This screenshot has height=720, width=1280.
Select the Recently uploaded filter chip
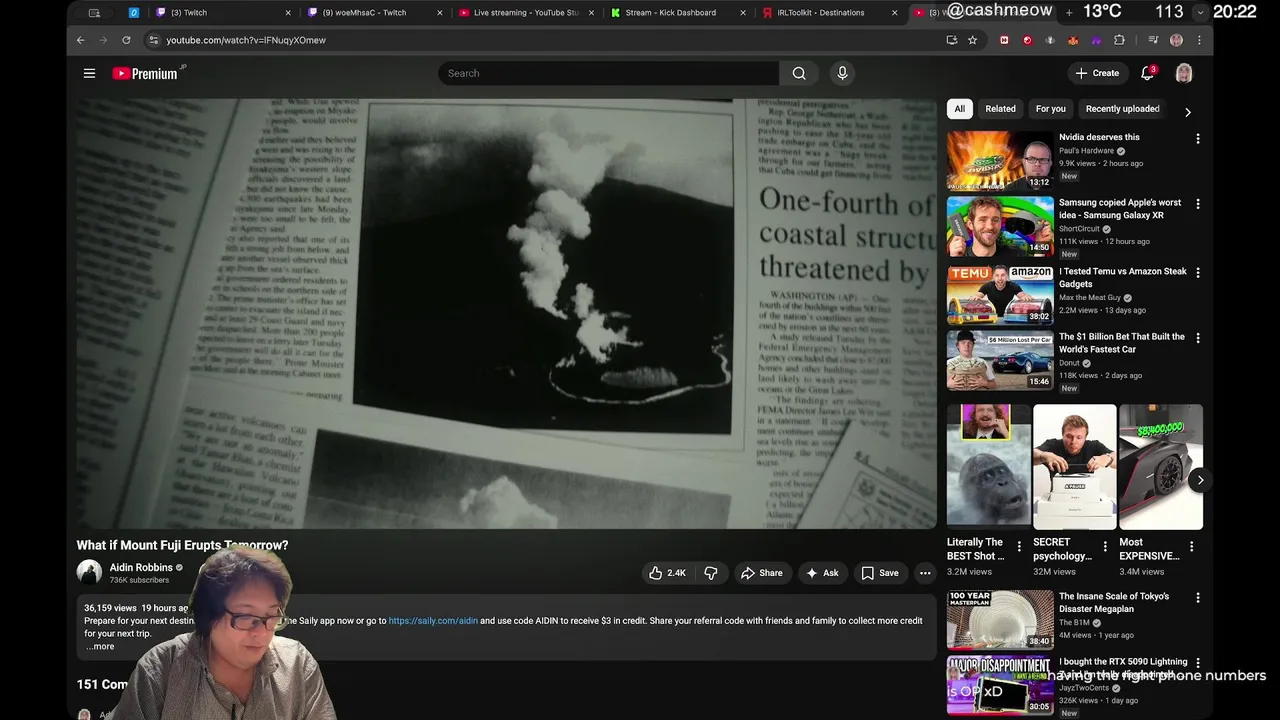point(1122,109)
